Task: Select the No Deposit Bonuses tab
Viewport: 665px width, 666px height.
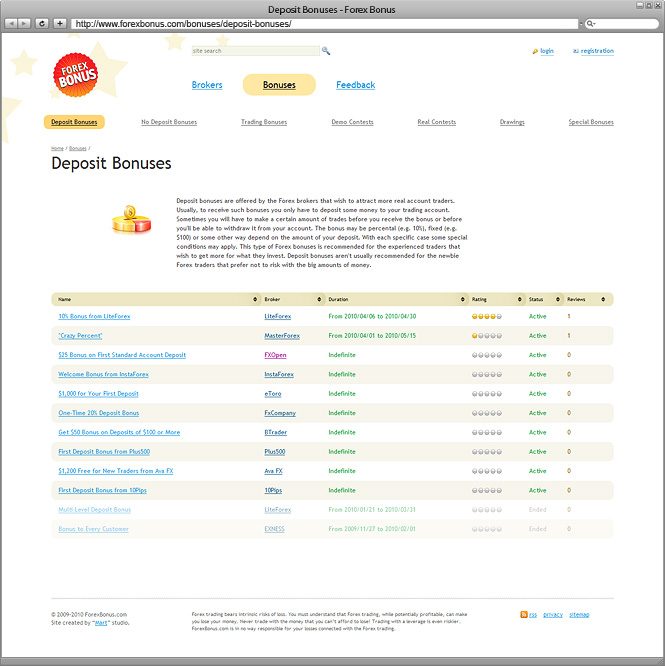Action: (x=169, y=122)
